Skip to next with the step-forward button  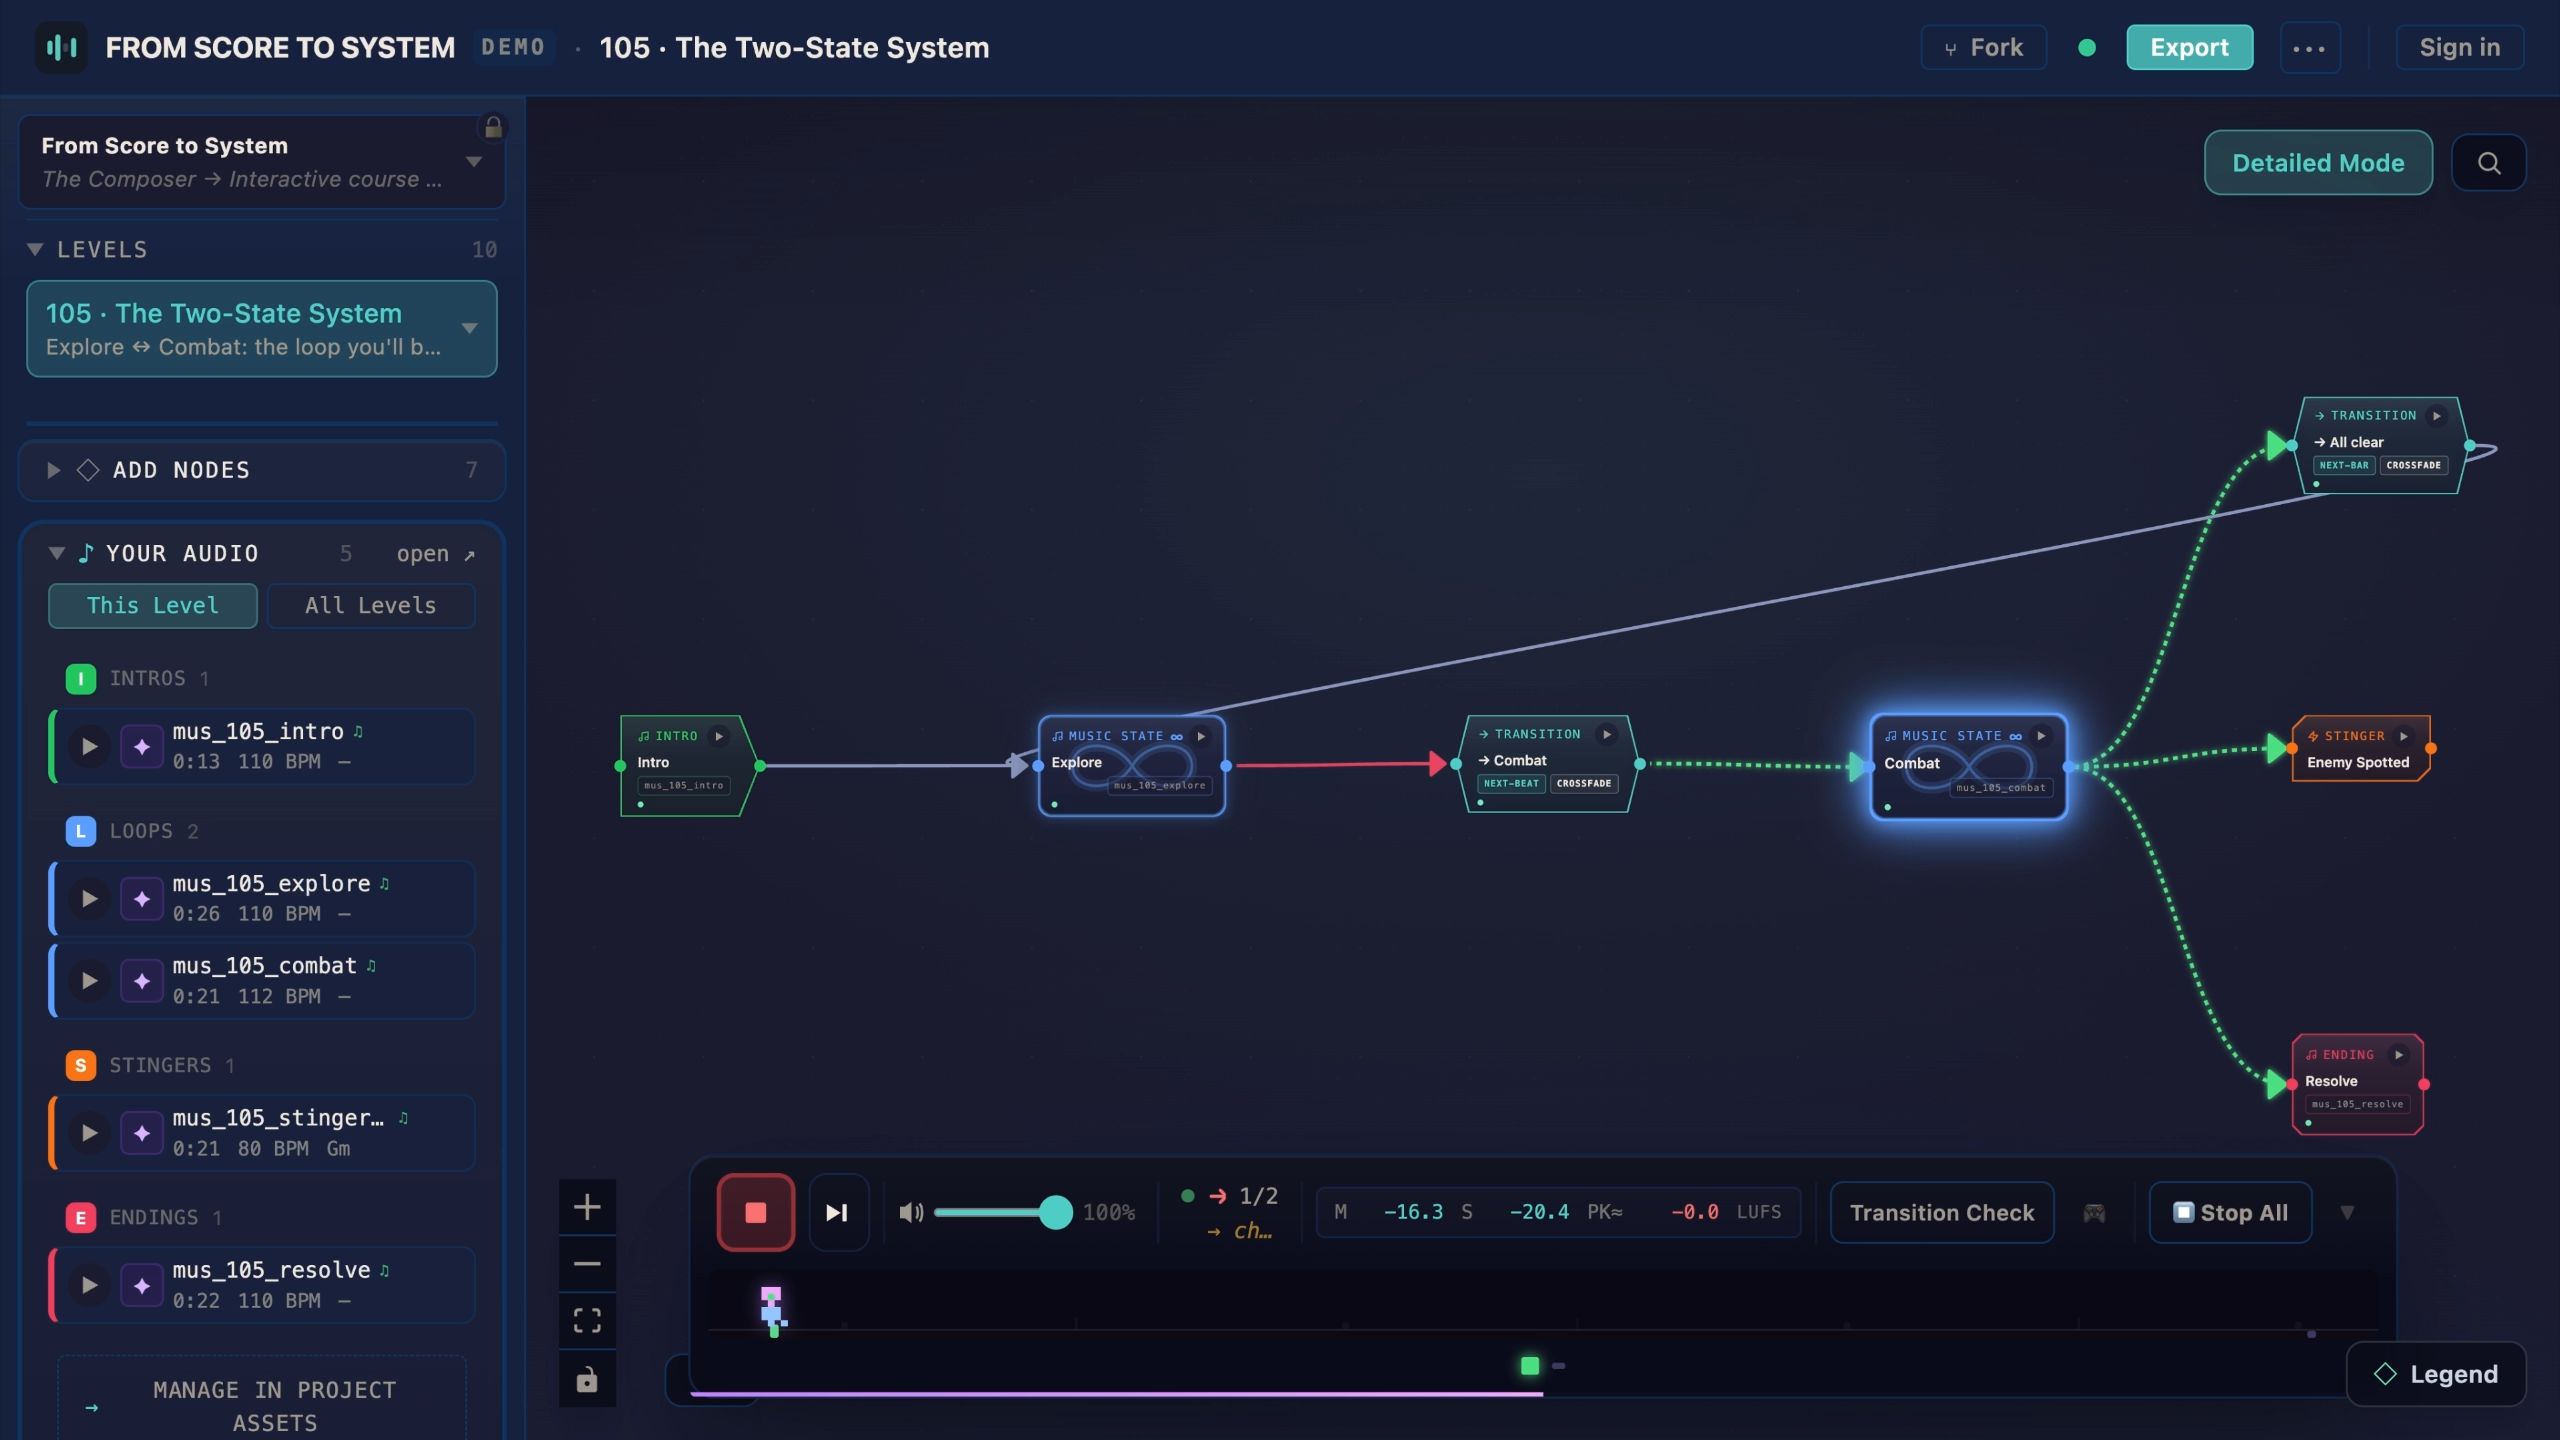tap(838, 1212)
